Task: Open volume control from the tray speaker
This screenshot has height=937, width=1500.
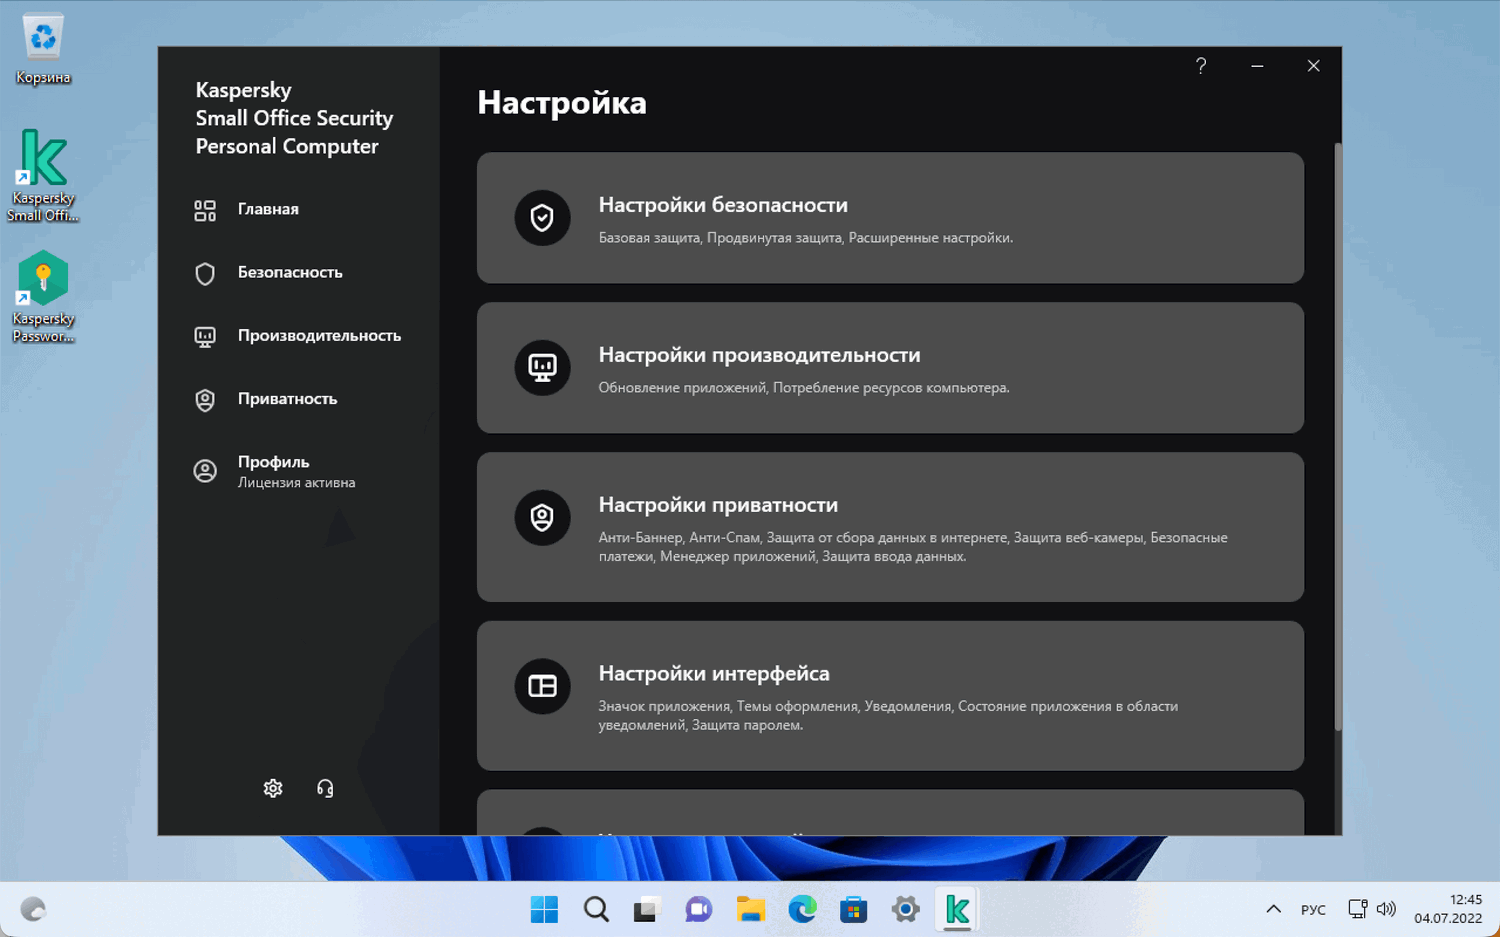Action: (1386, 909)
